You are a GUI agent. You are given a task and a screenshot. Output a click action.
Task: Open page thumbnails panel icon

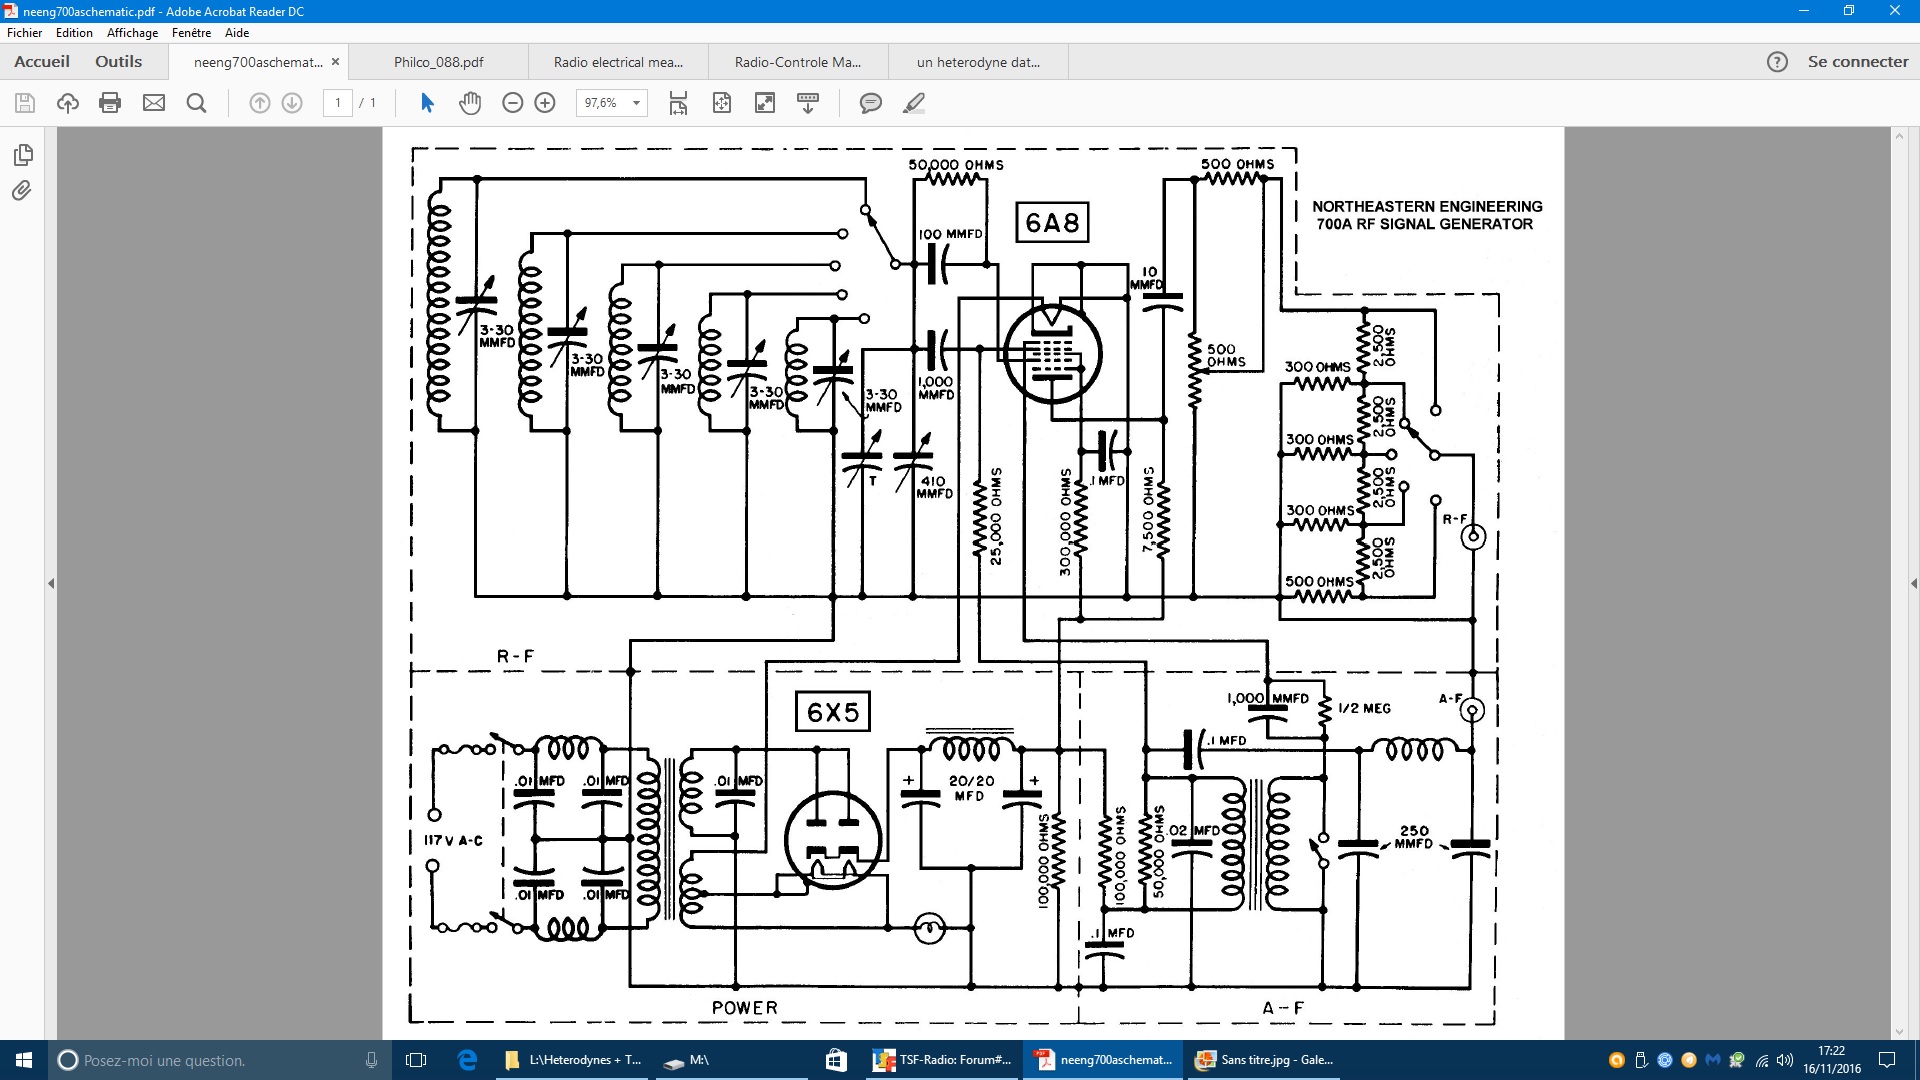point(24,155)
